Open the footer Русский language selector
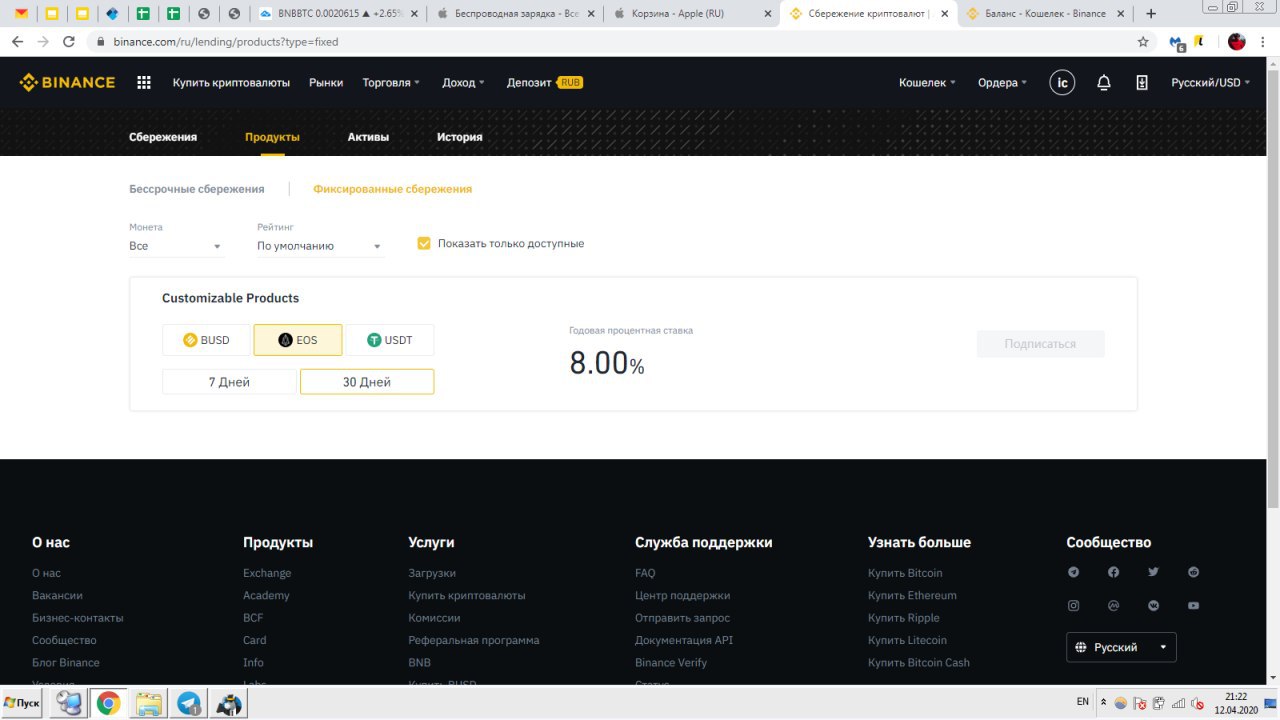 pyautogui.click(x=1121, y=647)
